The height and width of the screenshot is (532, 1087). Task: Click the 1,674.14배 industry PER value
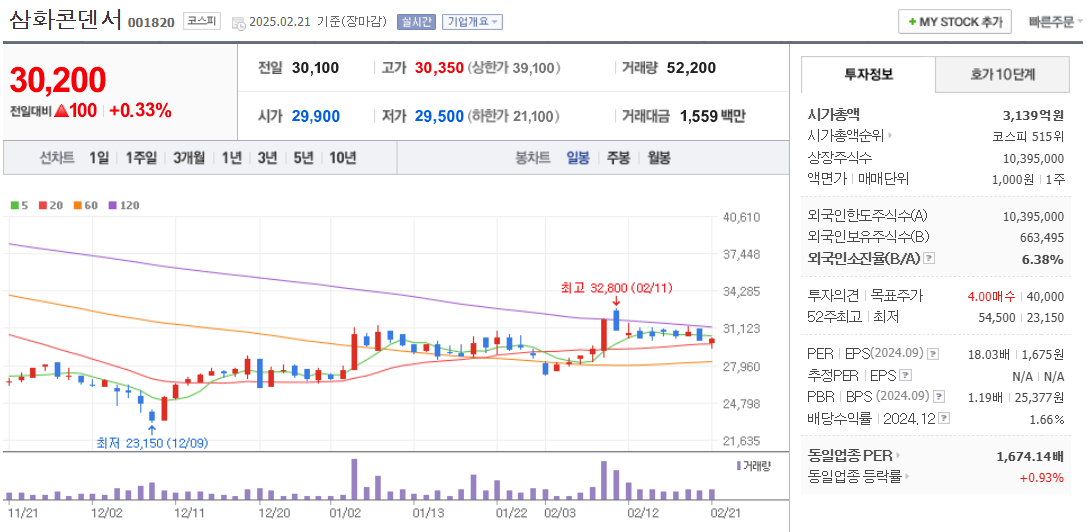pos(1030,456)
